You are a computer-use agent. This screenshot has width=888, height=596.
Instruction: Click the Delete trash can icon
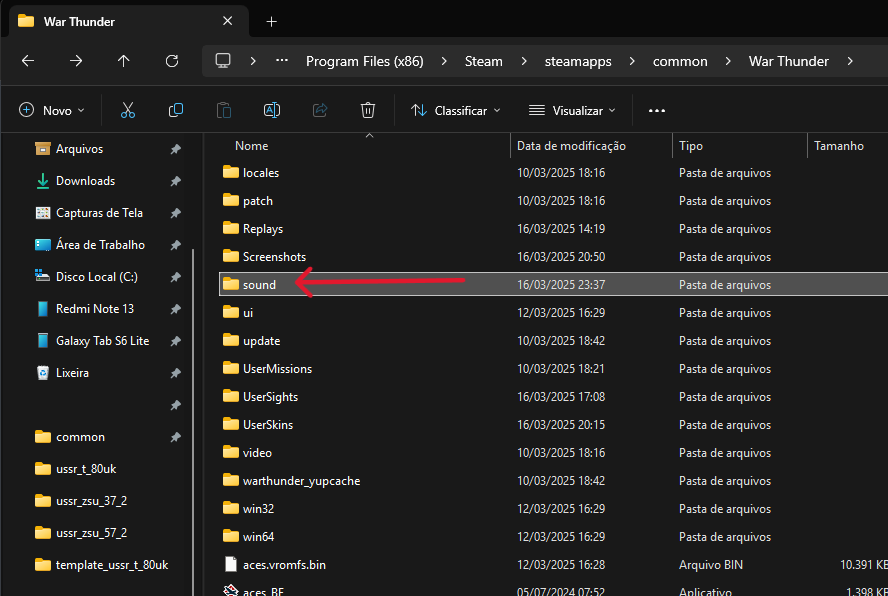point(368,110)
